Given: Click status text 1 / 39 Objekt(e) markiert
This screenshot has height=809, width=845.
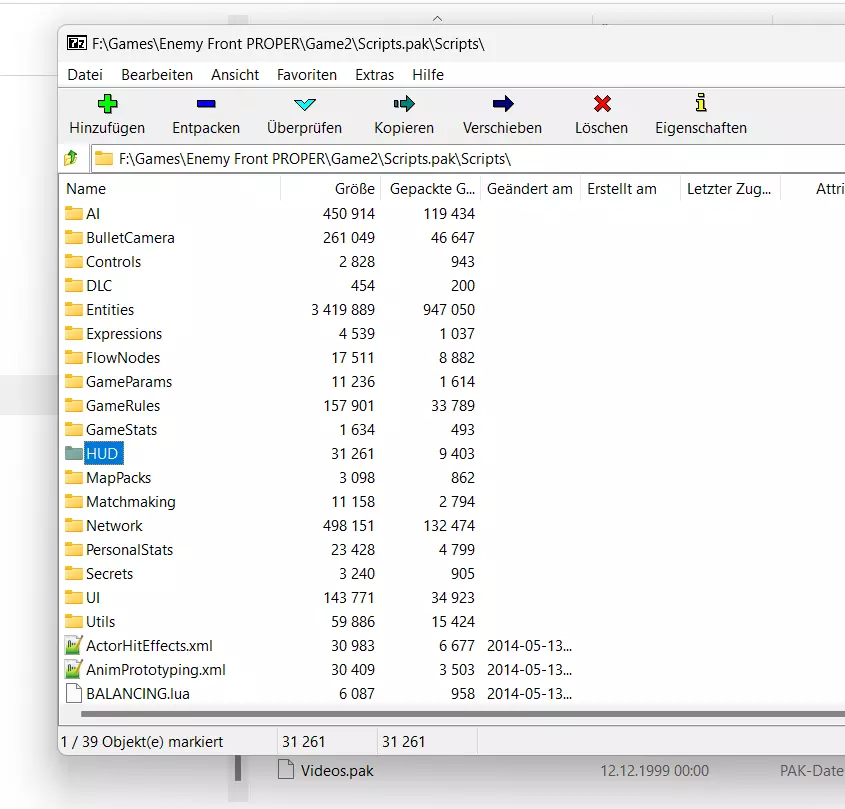Looking at the screenshot, I should 142,742.
